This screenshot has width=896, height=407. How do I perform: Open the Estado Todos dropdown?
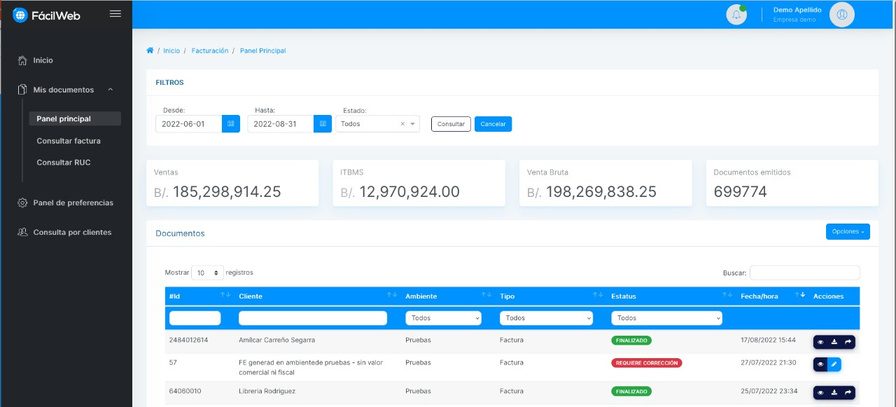click(377, 123)
